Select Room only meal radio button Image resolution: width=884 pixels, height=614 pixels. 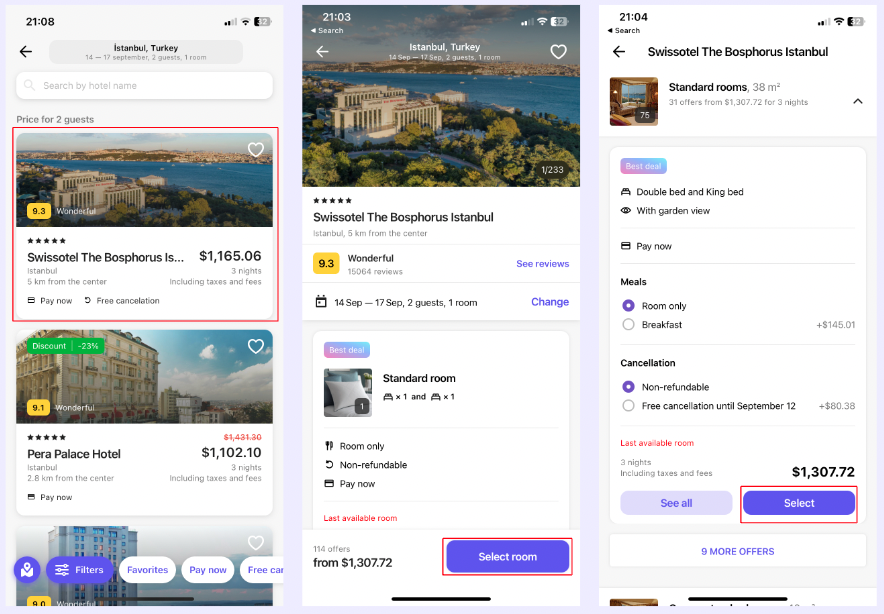[x=628, y=306]
